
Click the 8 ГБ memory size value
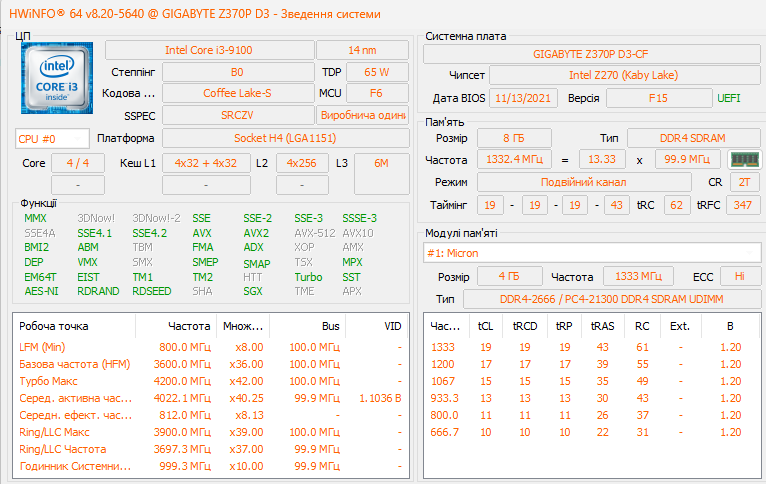coord(514,138)
